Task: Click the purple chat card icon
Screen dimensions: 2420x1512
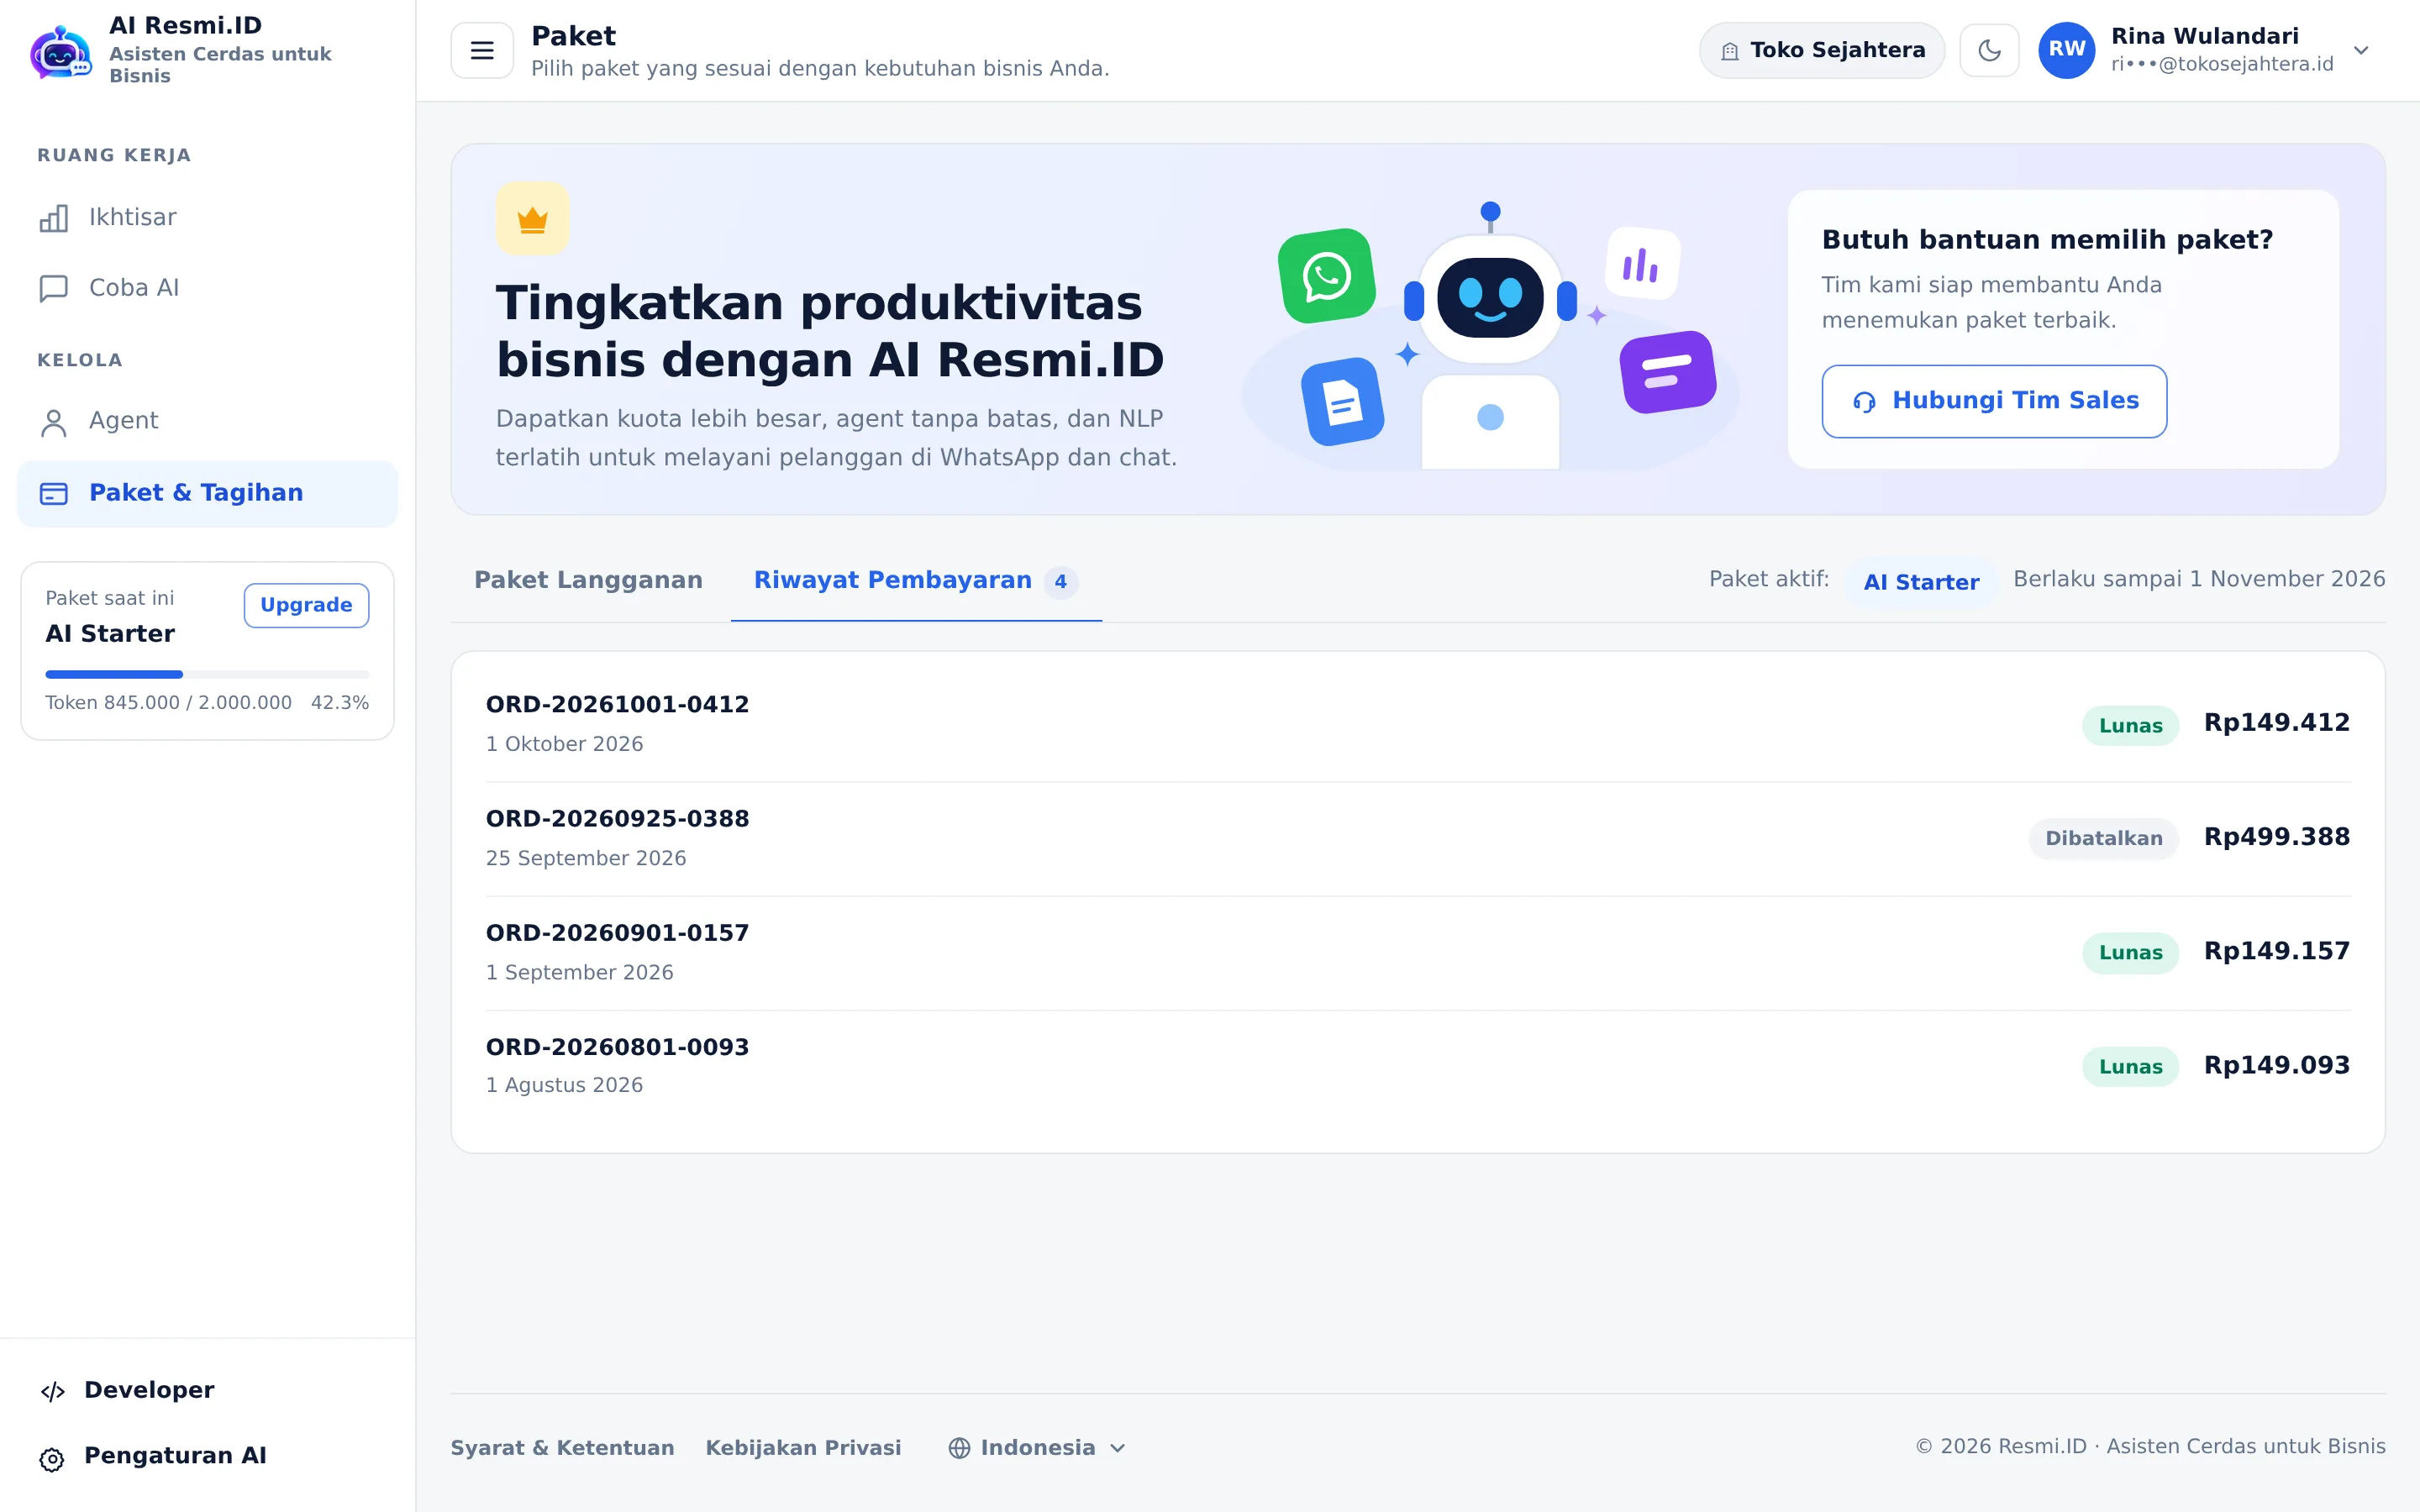Action: pyautogui.click(x=1667, y=372)
